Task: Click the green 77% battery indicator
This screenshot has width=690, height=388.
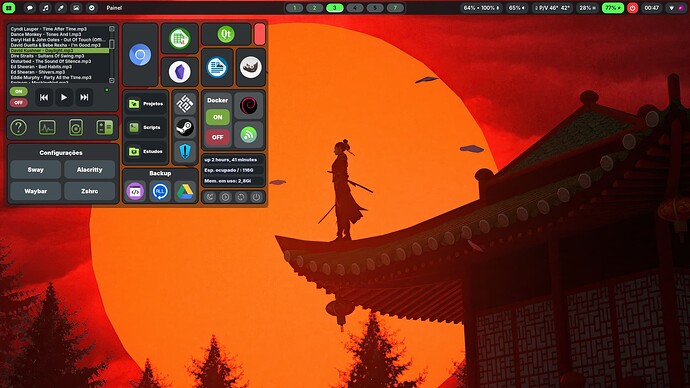Action: click(613, 8)
